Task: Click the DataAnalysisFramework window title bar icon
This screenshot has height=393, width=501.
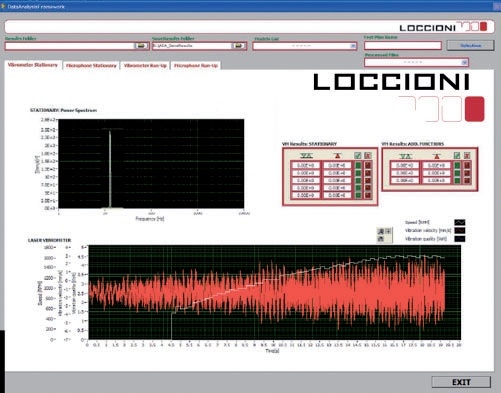Action: click(x=3, y=6)
